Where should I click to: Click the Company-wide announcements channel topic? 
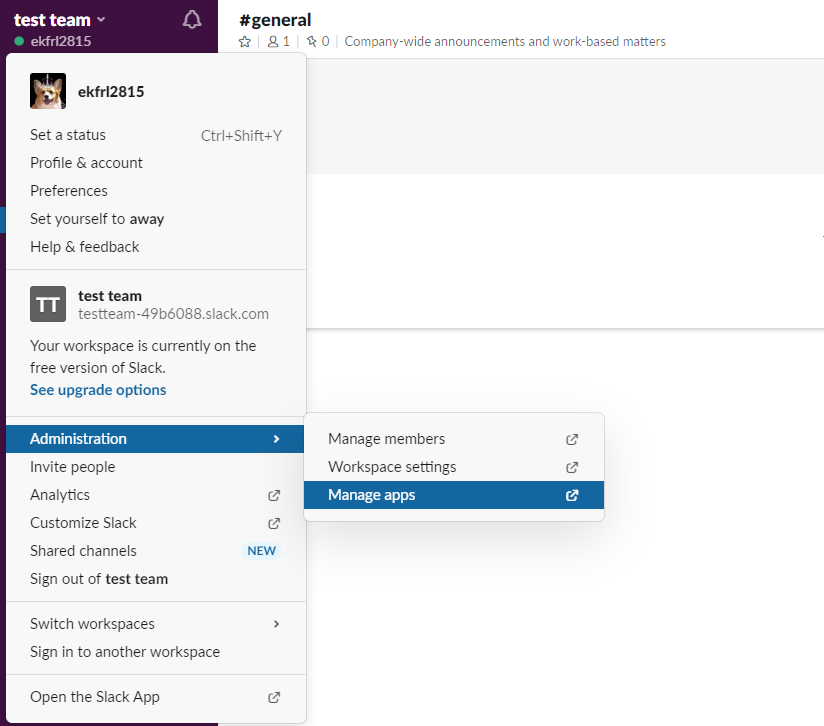[505, 42]
